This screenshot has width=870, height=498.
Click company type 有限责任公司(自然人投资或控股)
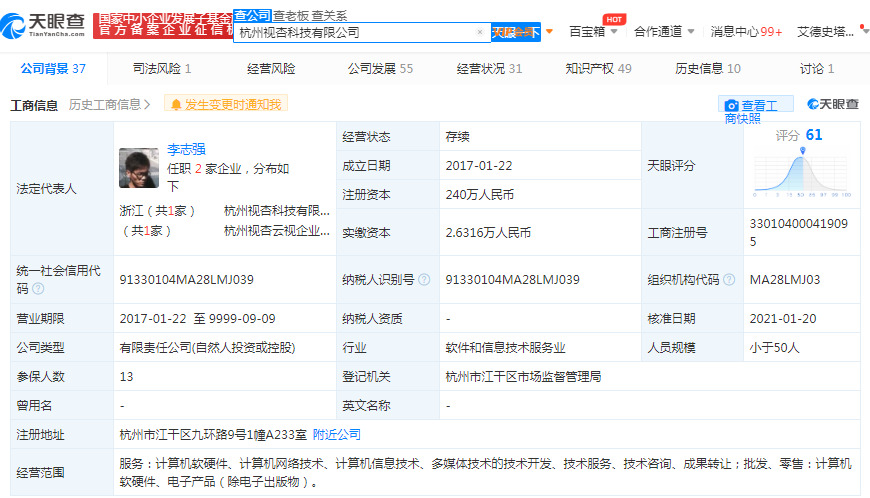(207, 348)
